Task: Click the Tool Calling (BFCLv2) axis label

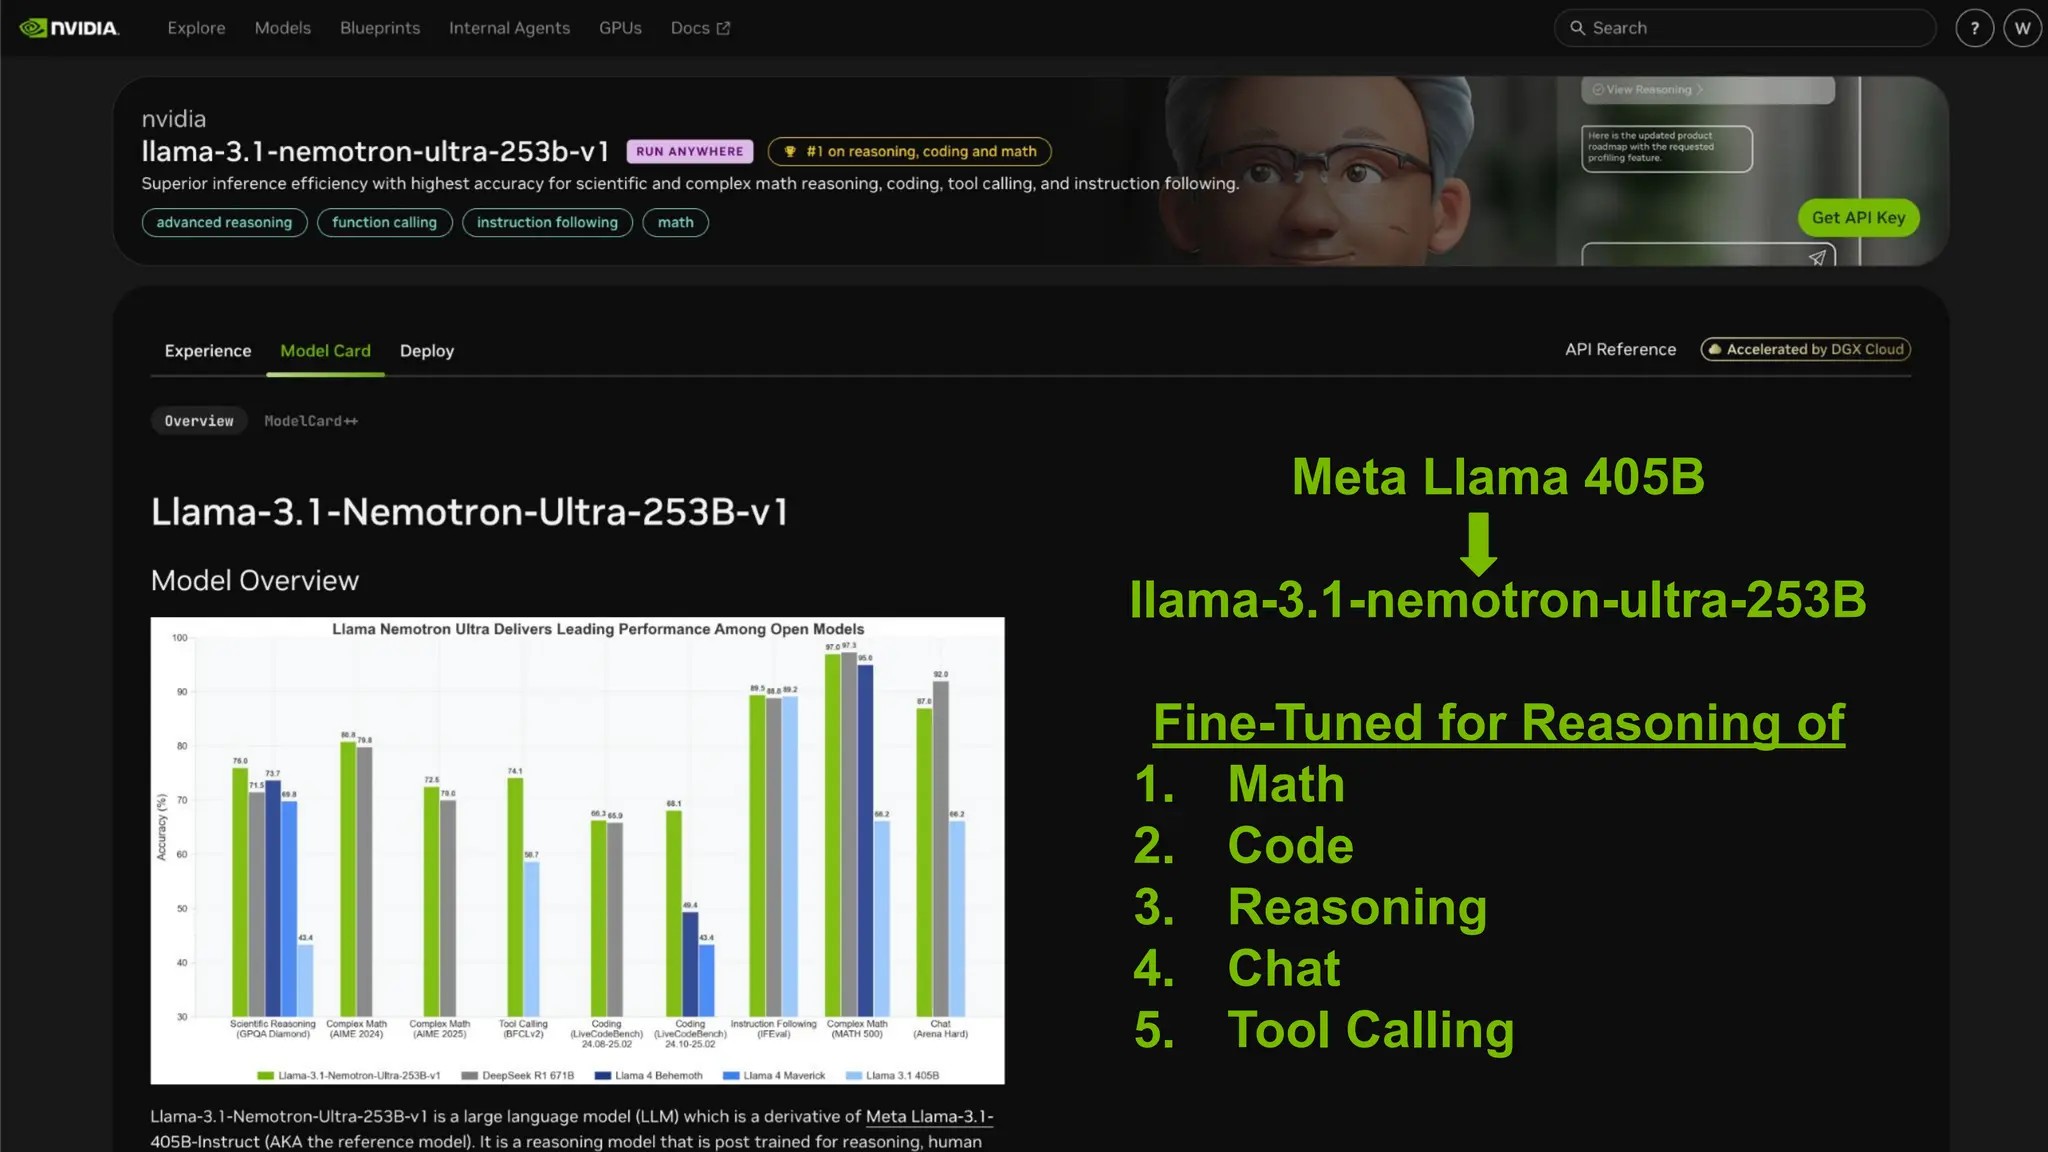Action: coord(523,1029)
